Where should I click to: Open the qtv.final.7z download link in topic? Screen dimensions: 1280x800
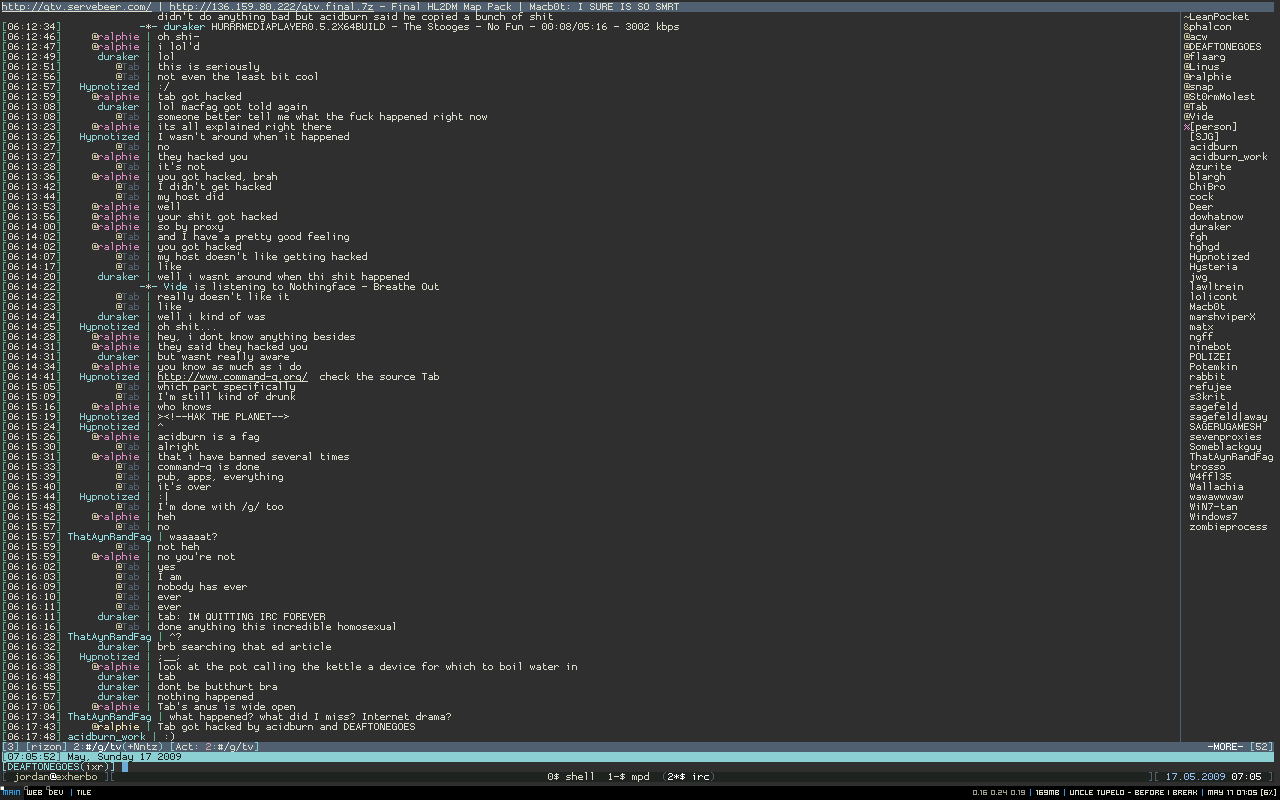pyautogui.click(x=271, y=6)
